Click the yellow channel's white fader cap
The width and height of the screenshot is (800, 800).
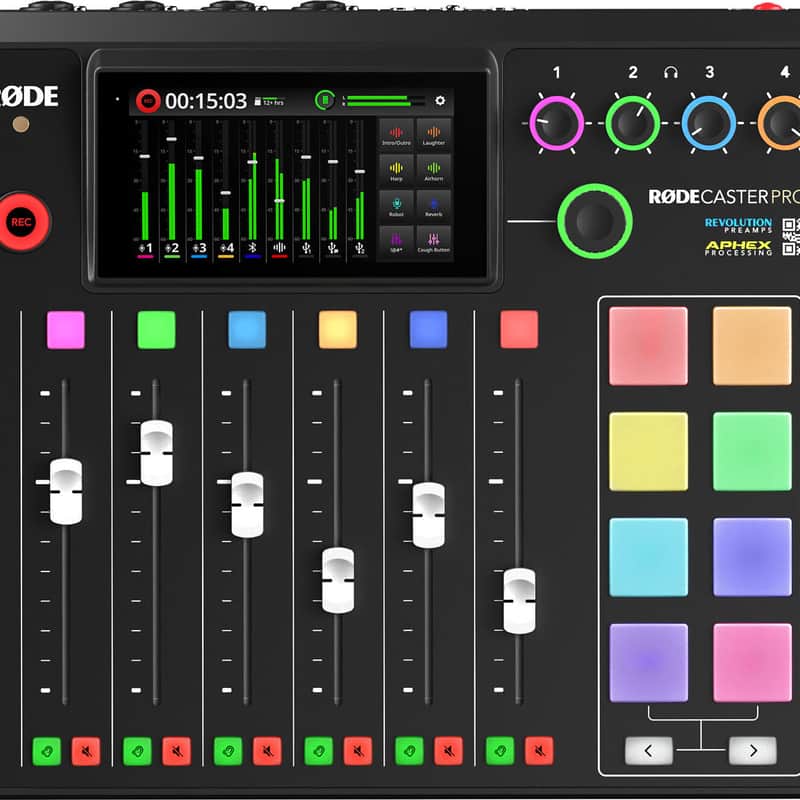coord(338,581)
